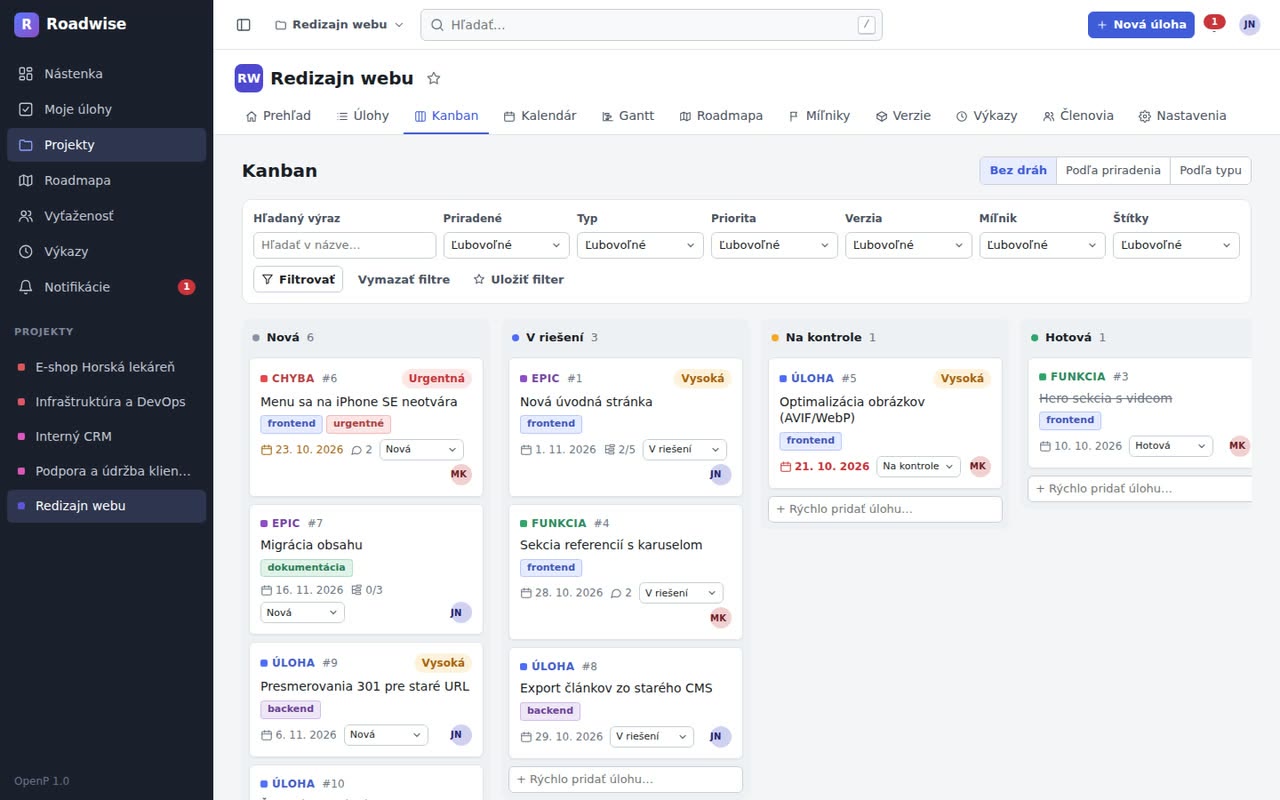Screen dimensions: 1280x800
Task: Click the RW project badge
Action: click(249, 78)
